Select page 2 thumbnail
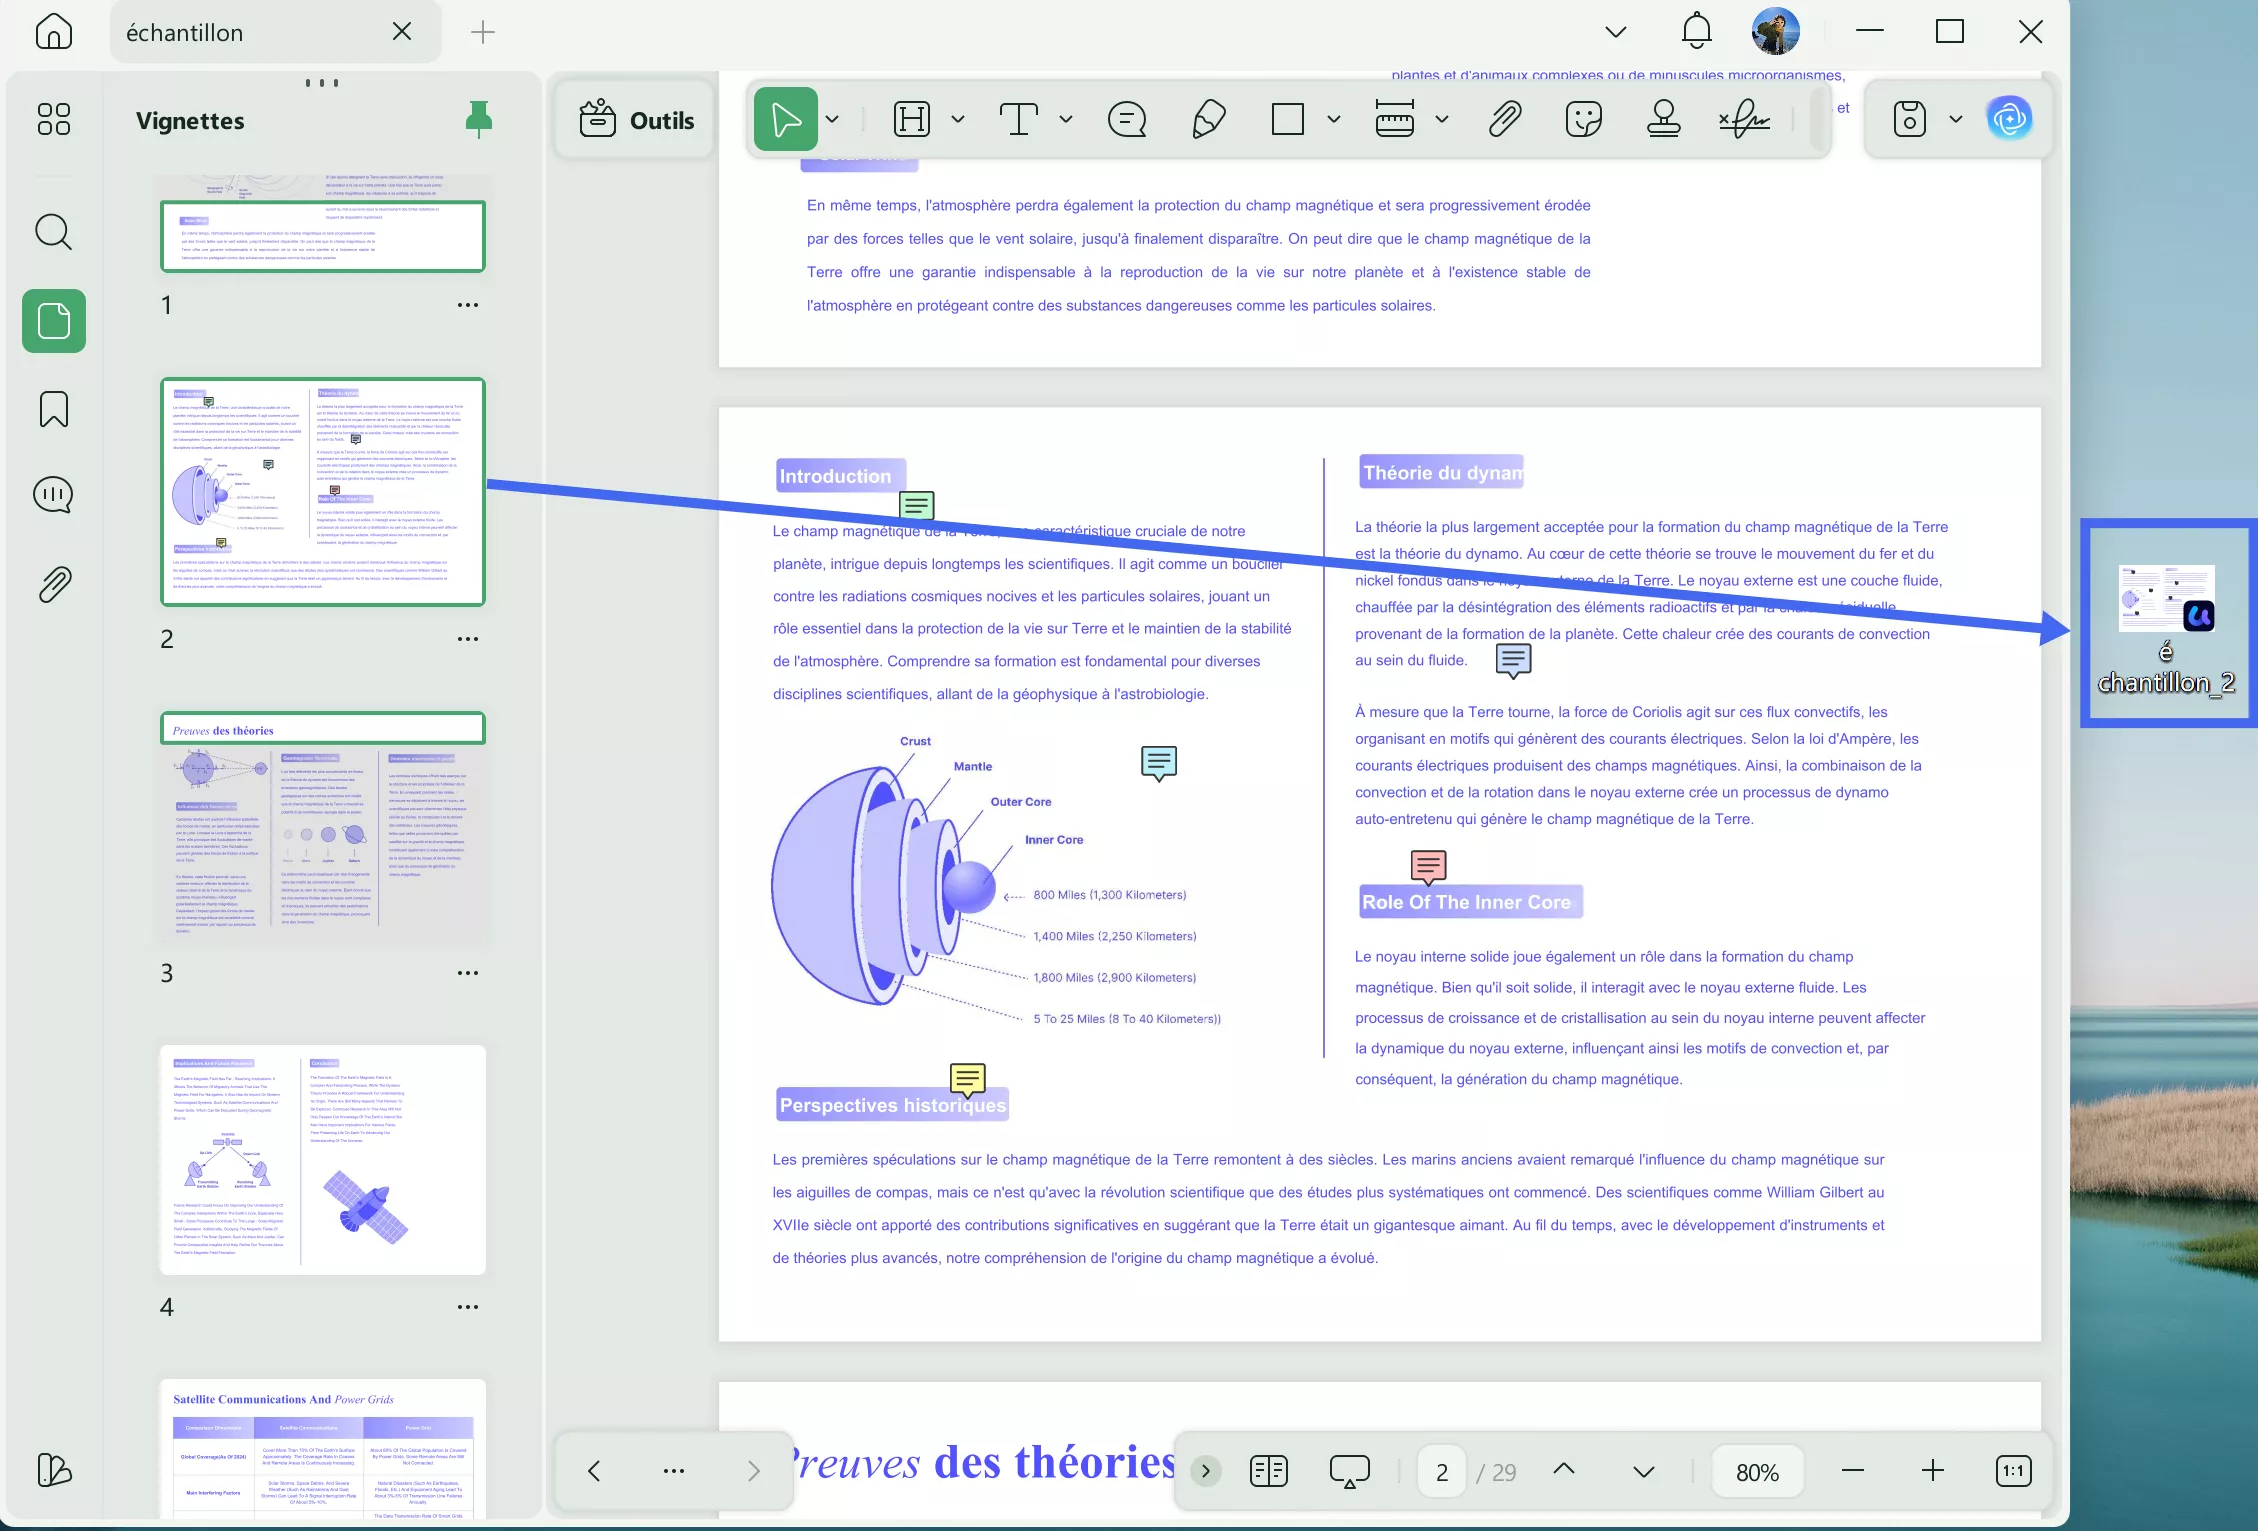The width and height of the screenshot is (2258, 1531). point(323,492)
